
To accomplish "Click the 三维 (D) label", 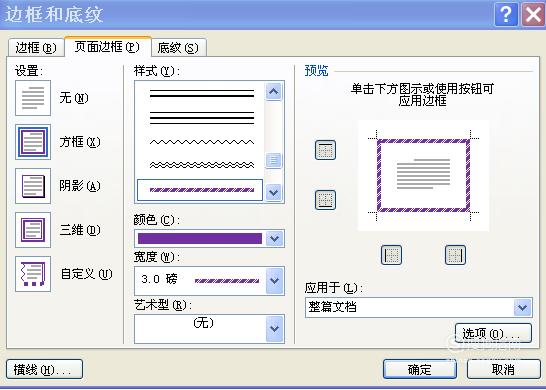I will tap(80, 230).
